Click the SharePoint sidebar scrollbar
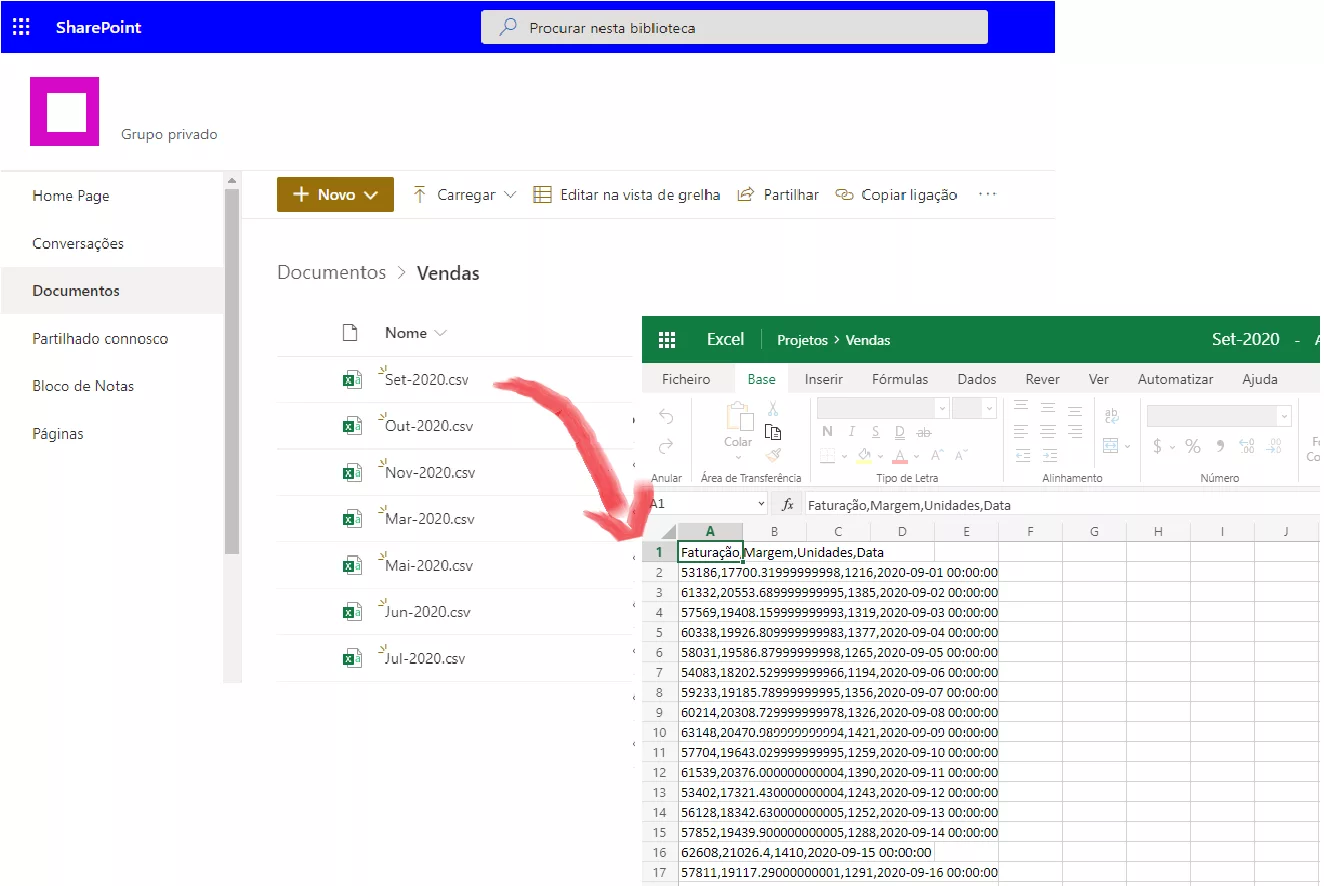The image size is (1324, 886). pos(232,370)
